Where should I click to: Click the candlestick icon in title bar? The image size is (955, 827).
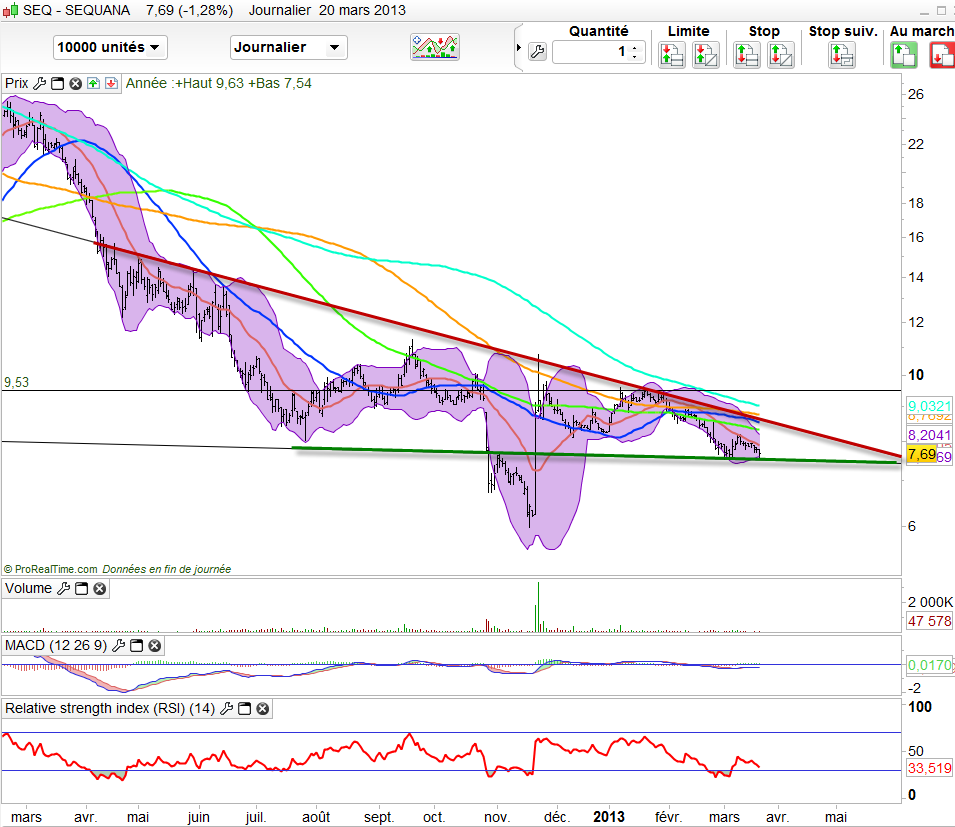point(10,10)
